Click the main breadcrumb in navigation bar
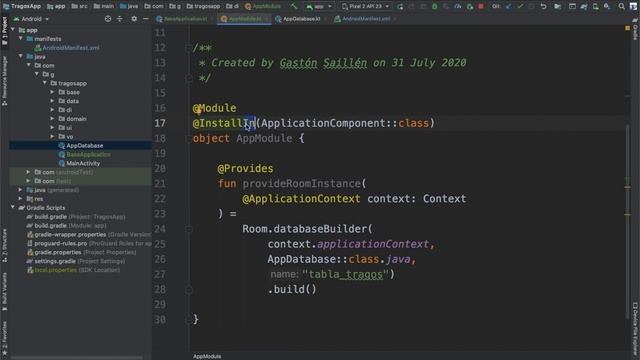The height and width of the screenshot is (360, 640). point(104,6)
